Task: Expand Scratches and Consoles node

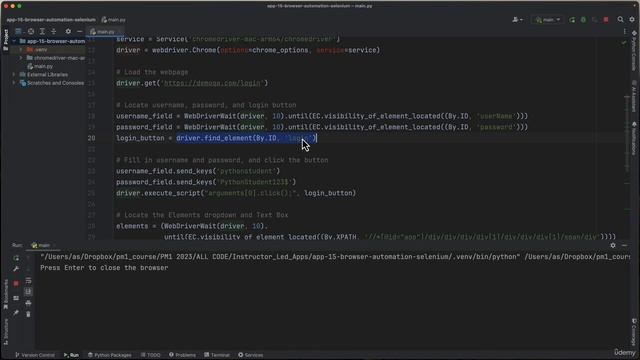Action: click(14, 83)
